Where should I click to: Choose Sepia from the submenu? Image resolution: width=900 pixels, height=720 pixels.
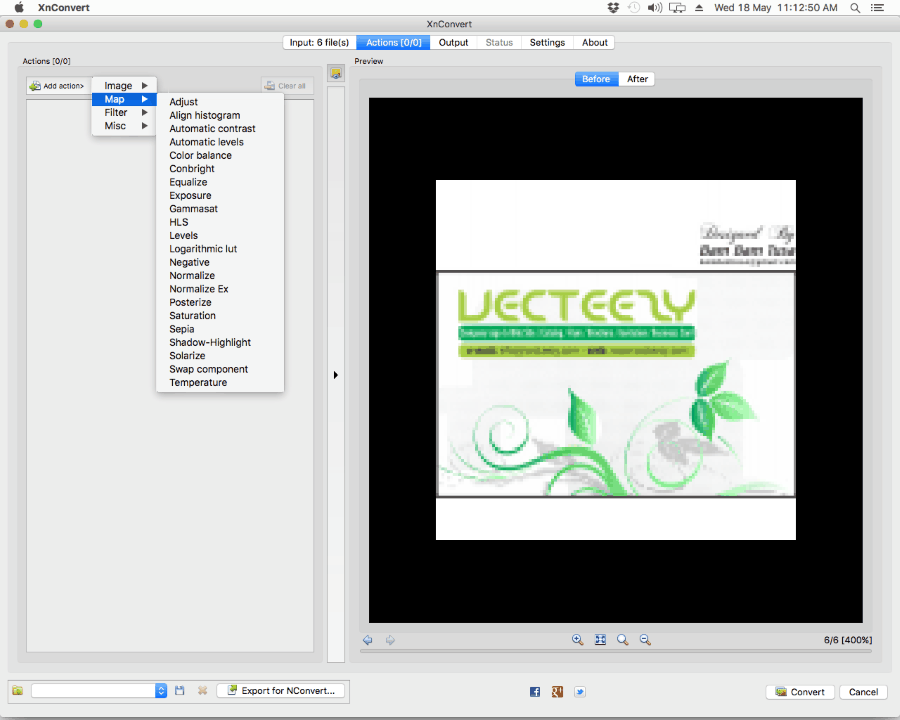(220, 329)
